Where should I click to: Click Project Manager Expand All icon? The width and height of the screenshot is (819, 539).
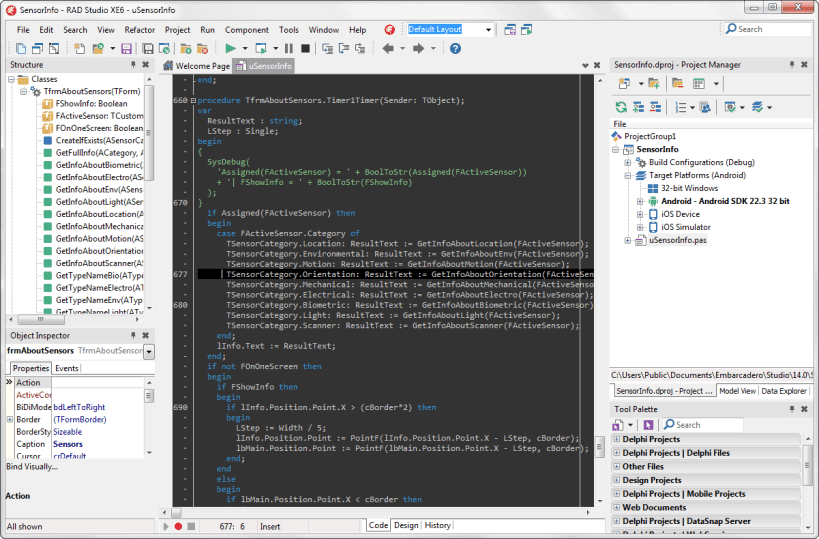pos(638,107)
